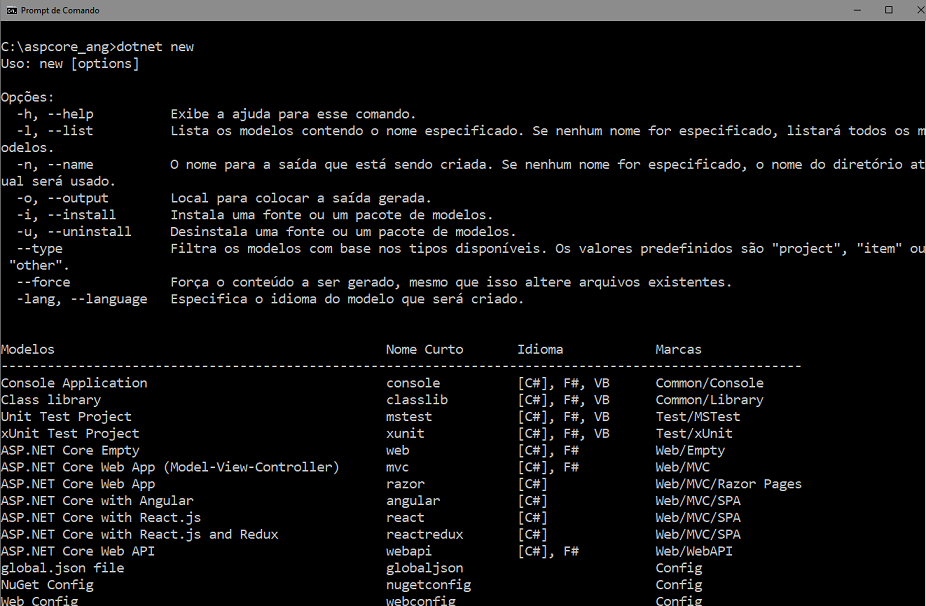Click 'Exibe a ajuda para esse comando.' description
926x606 pixels.
[x=294, y=114]
